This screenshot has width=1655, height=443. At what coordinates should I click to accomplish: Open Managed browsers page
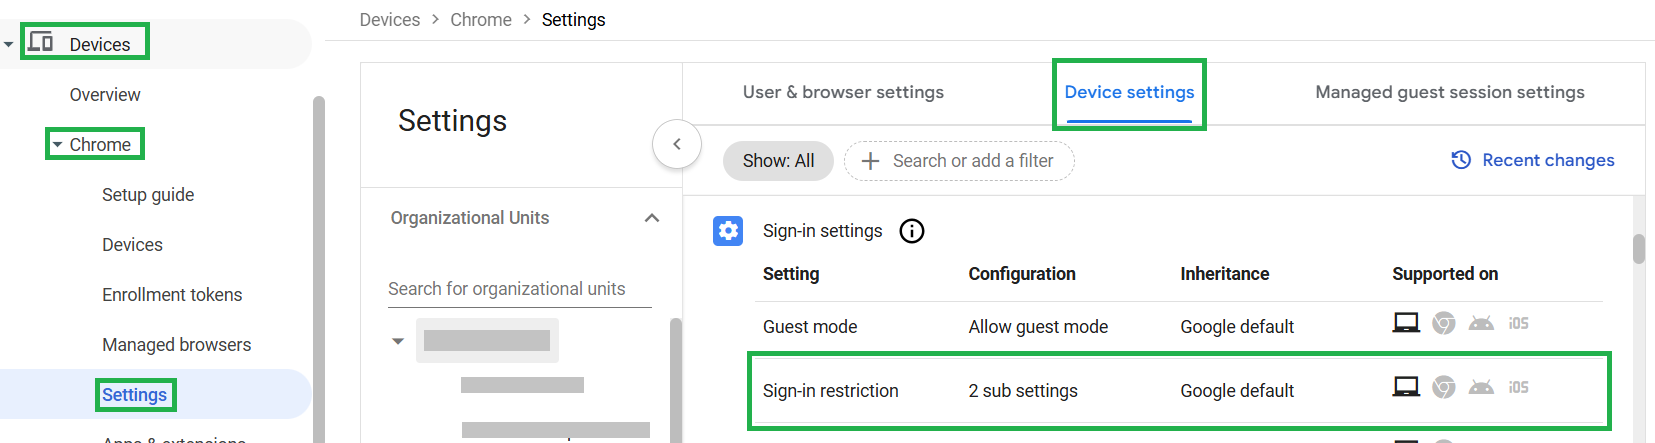176,345
